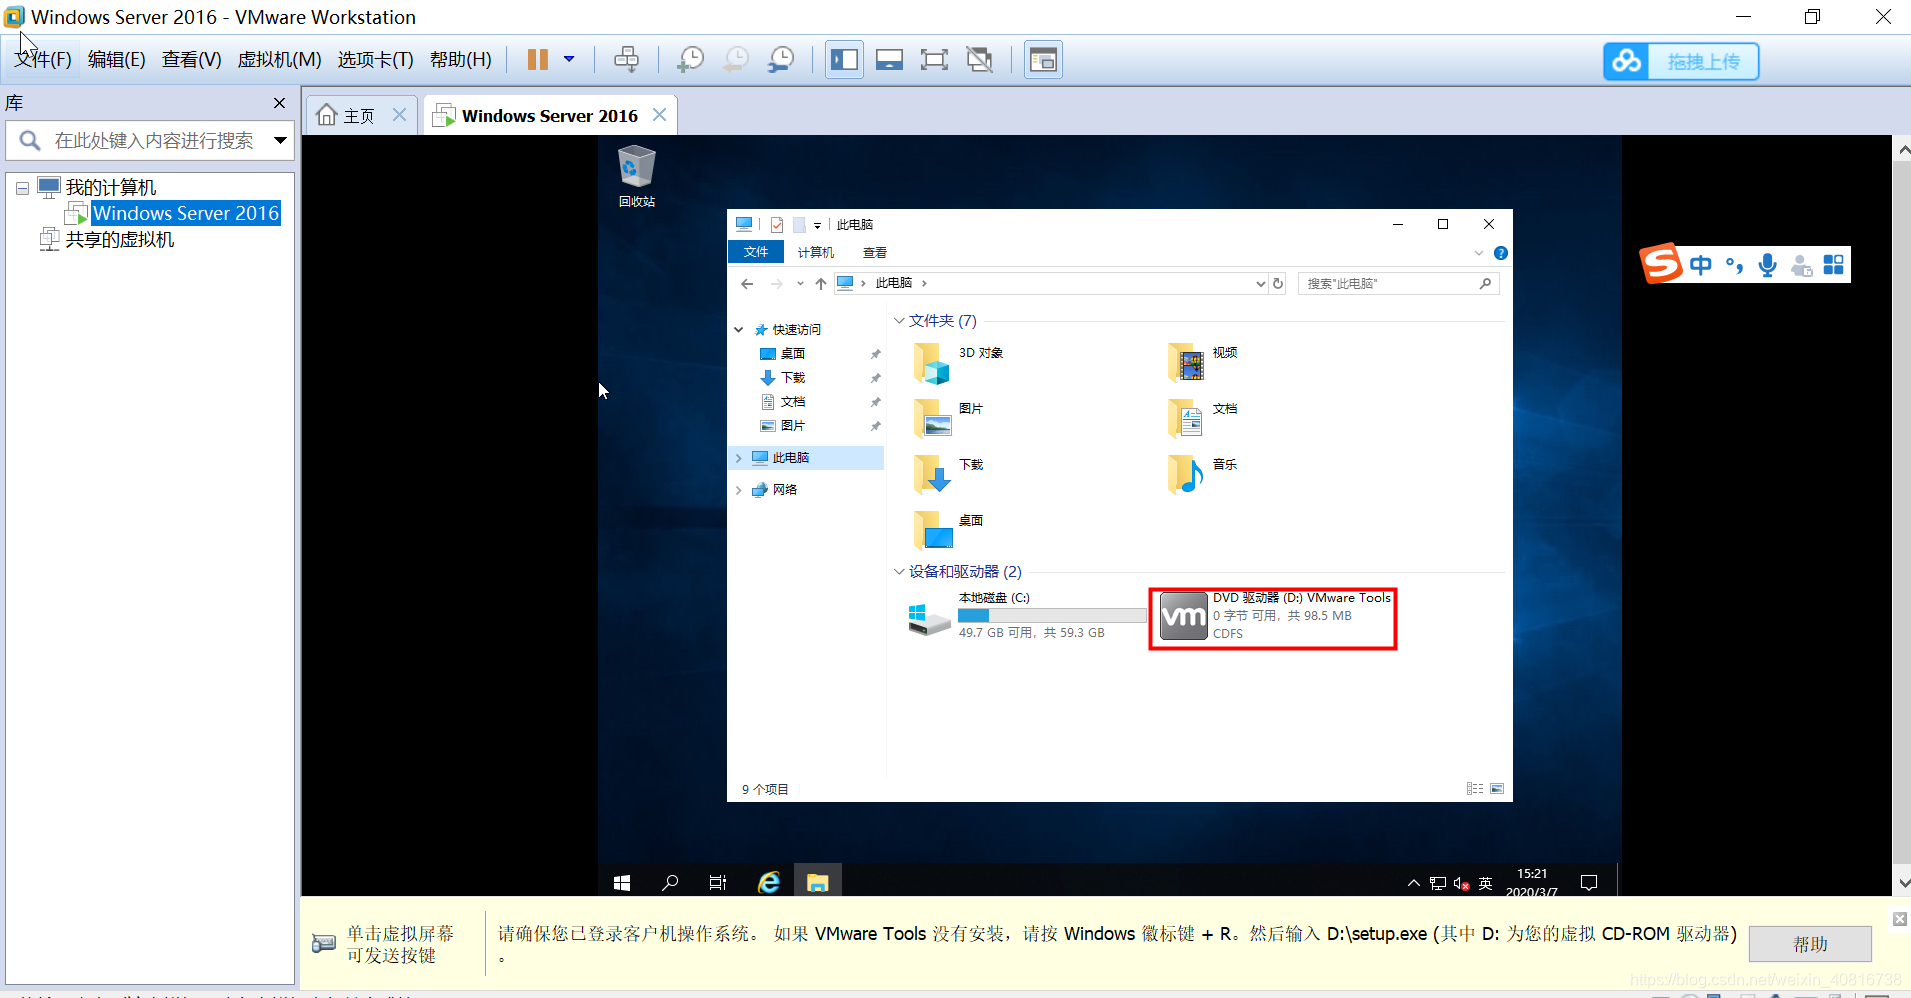Collapse the 快速访问 tree section
This screenshot has width=1911, height=998.
coord(739,330)
